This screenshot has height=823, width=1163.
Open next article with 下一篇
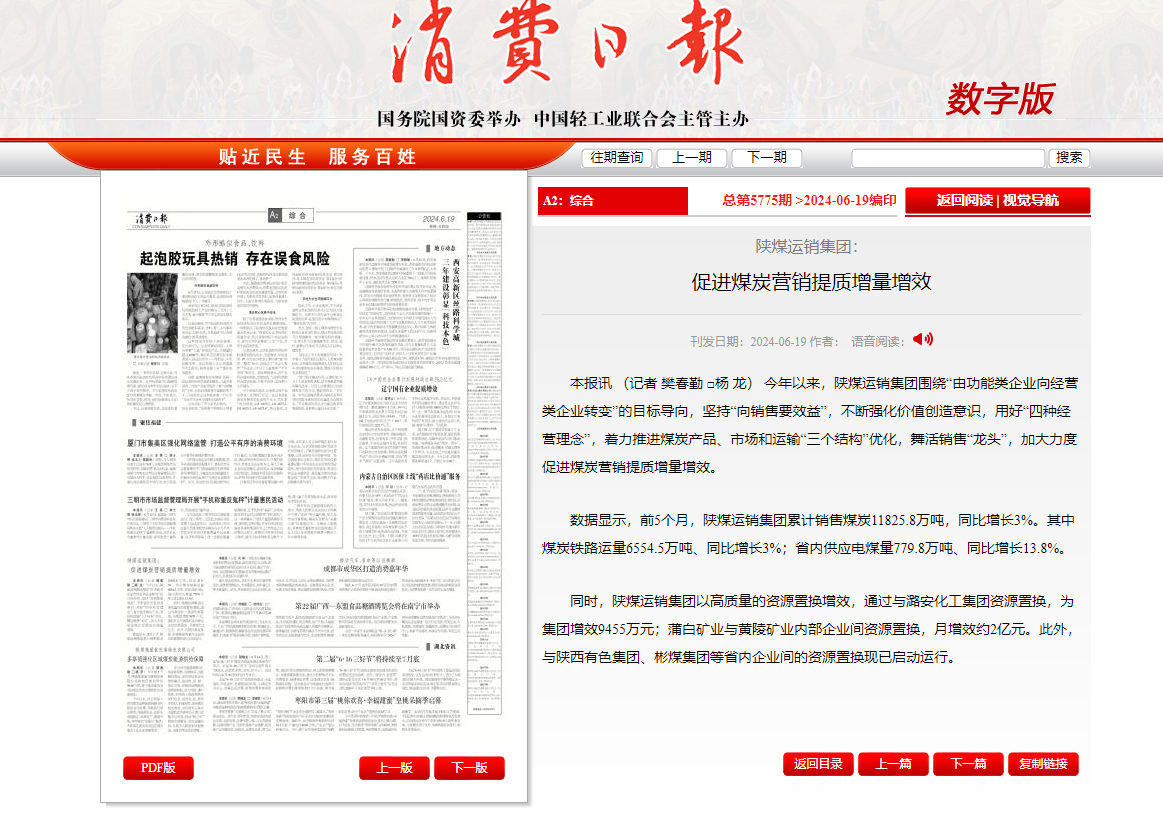click(x=968, y=764)
